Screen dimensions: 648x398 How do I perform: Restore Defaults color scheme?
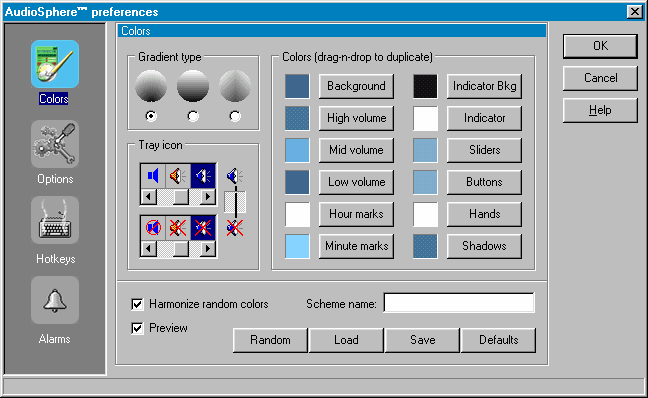click(x=498, y=340)
